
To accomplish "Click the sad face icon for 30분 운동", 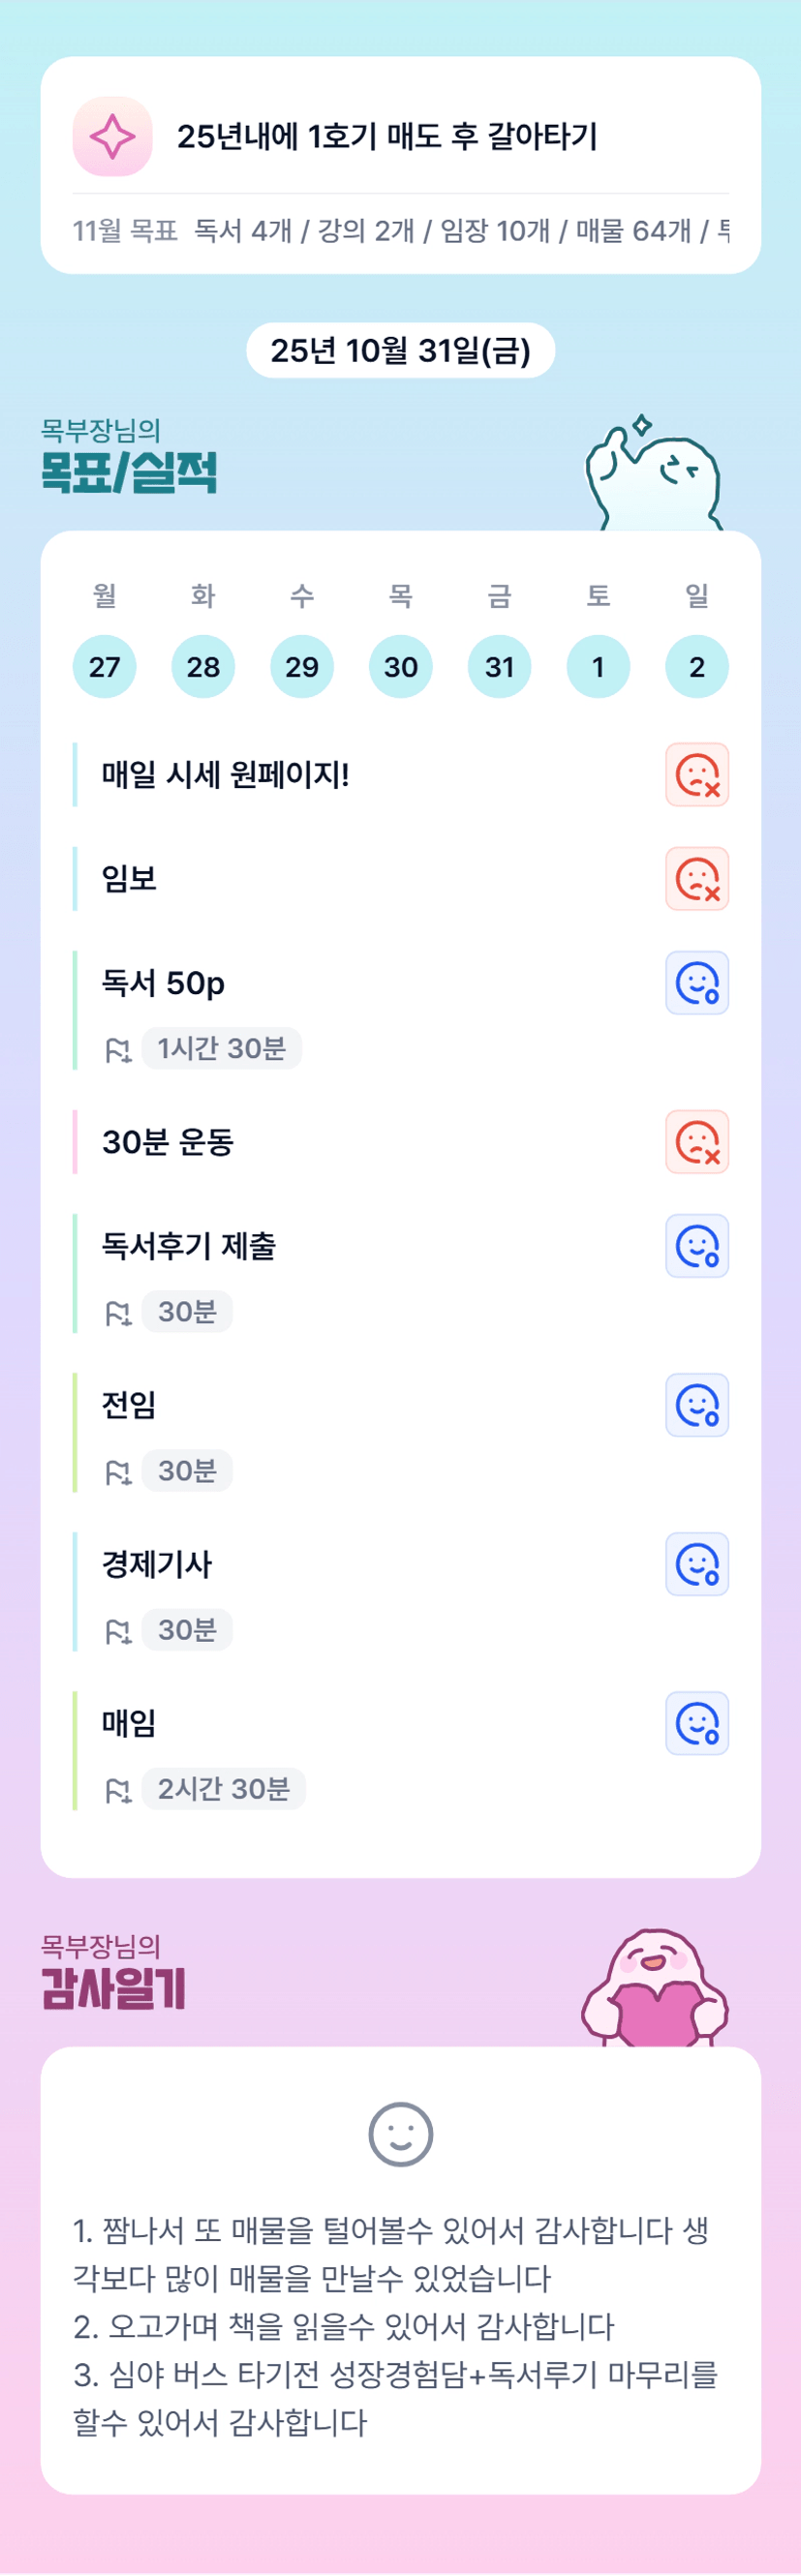I will tap(697, 1142).
